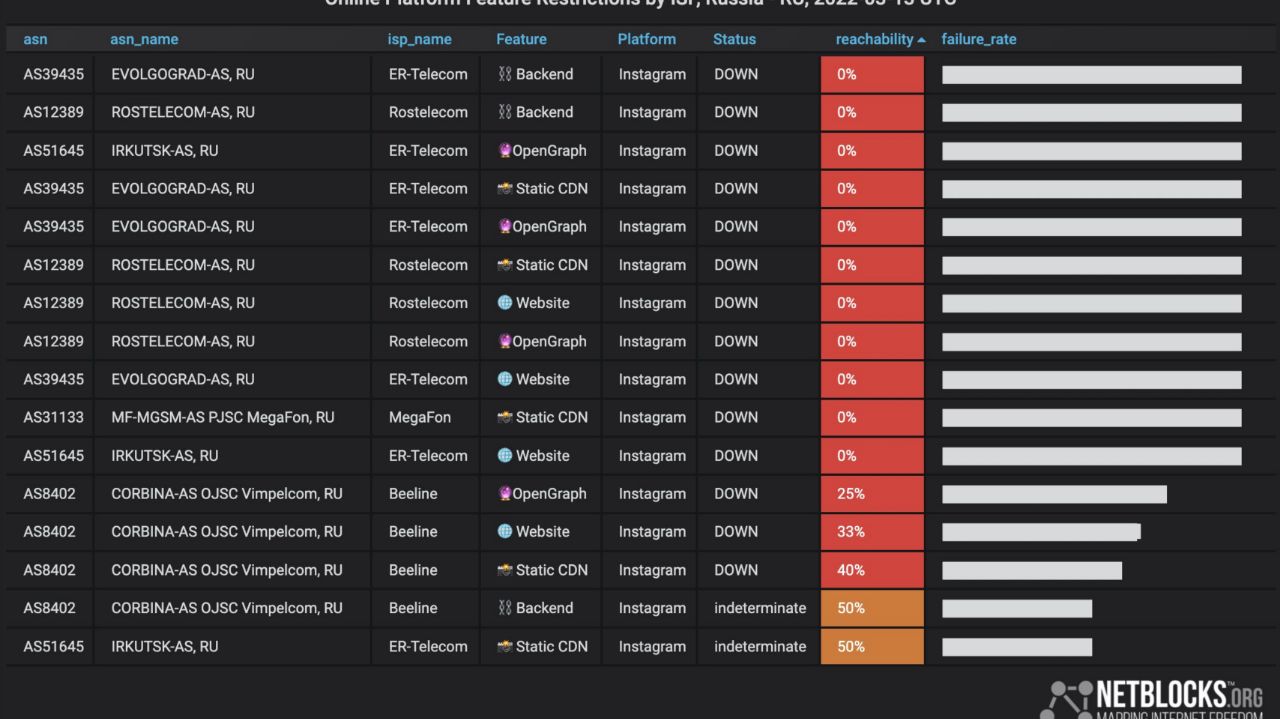Sort table by Platform column header
Screen dimensions: 1280x719
646,39
